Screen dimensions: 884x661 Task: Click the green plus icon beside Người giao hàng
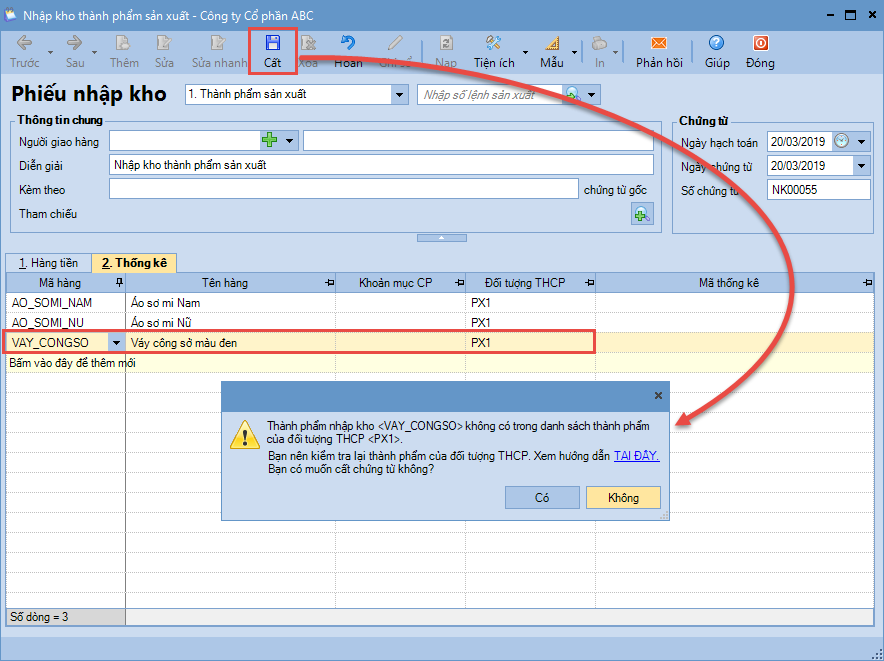270,141
